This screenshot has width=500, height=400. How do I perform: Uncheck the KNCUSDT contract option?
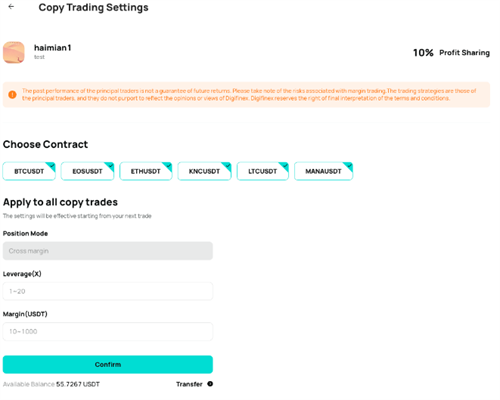click(x=204, y=171)
